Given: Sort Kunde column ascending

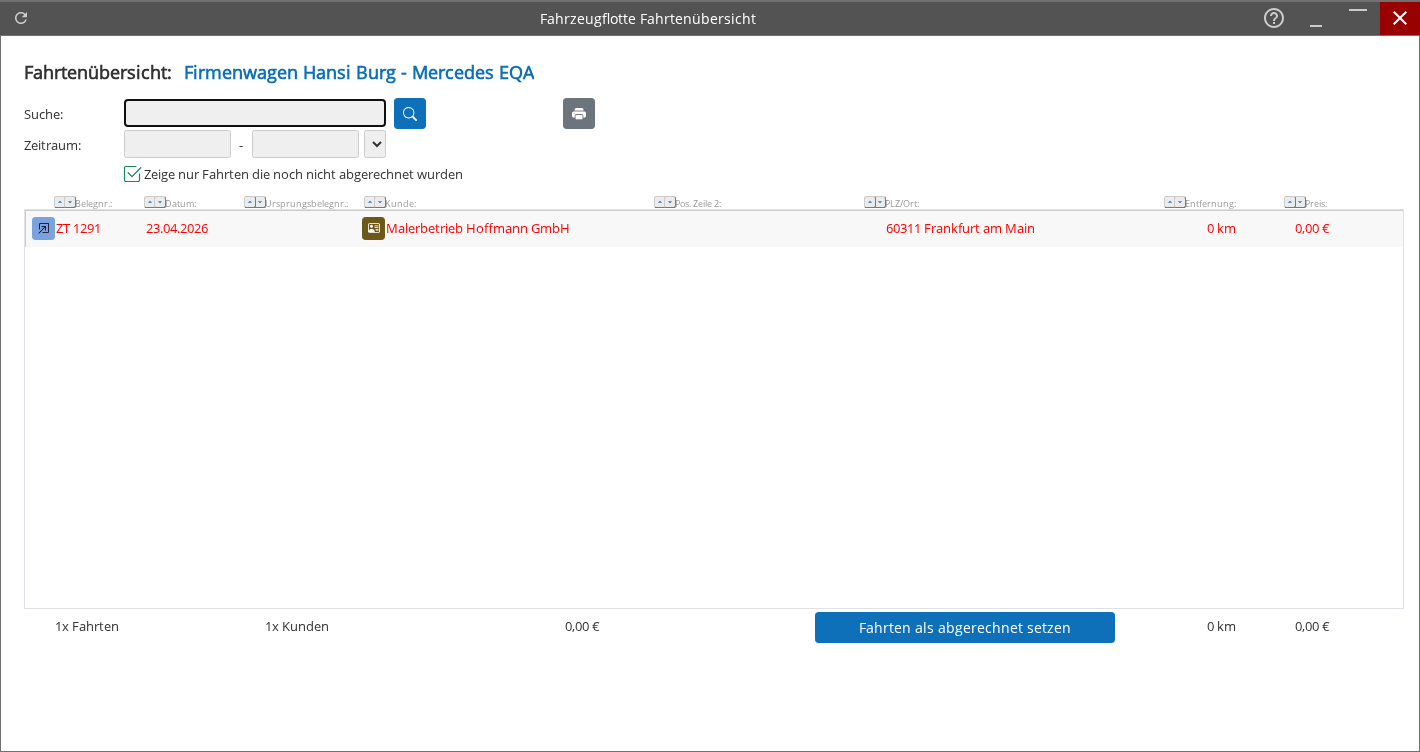Looking at the screenshot, I should (370, 202).
